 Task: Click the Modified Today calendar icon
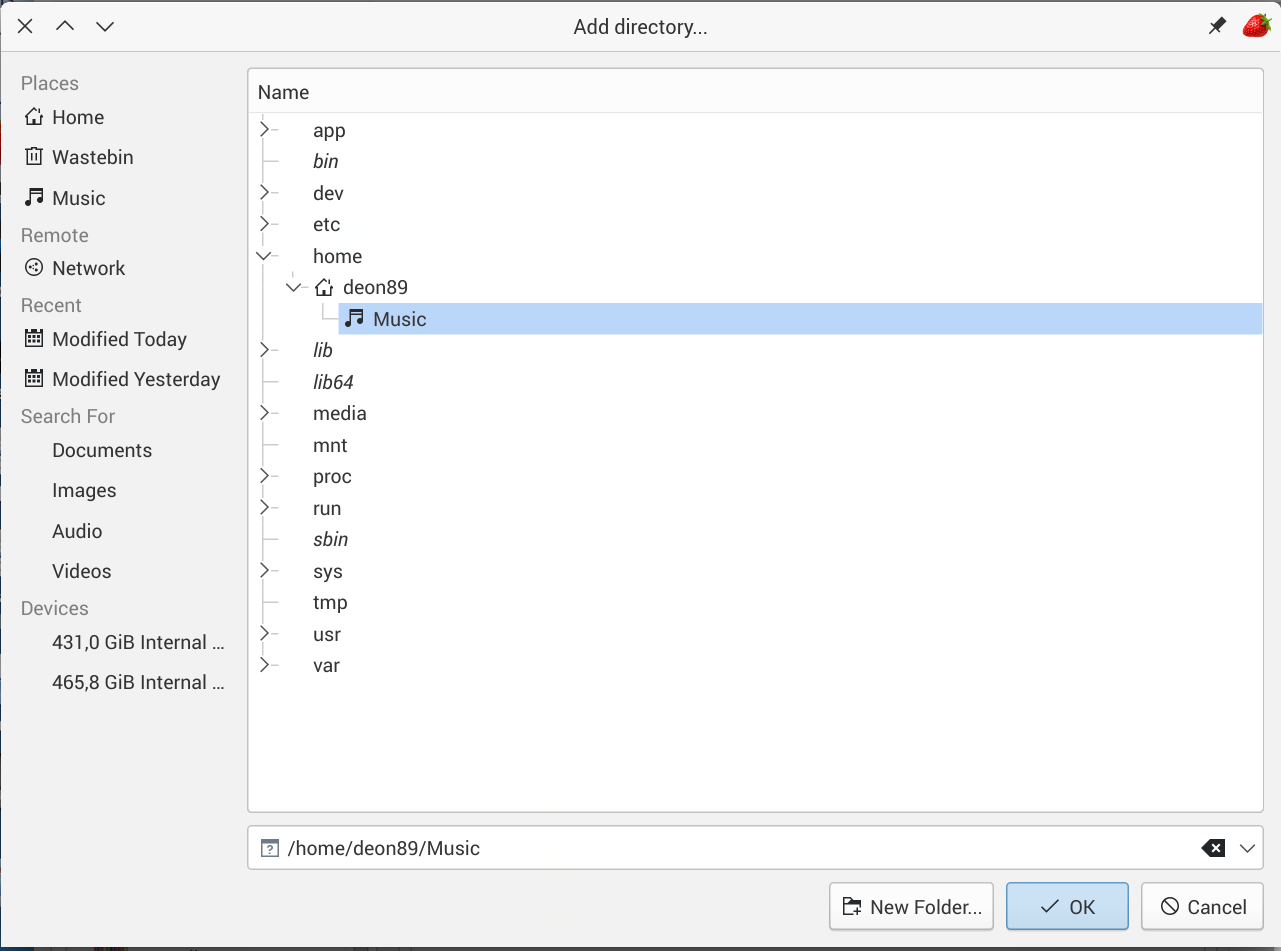pyautogui.click(x=34, y=339)
